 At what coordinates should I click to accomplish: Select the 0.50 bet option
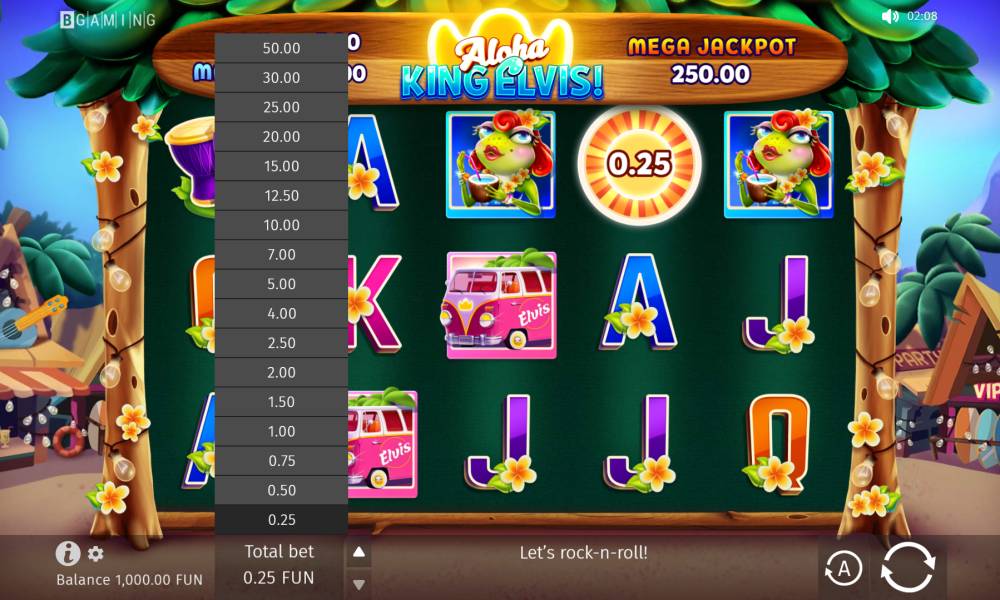(281, 490)
